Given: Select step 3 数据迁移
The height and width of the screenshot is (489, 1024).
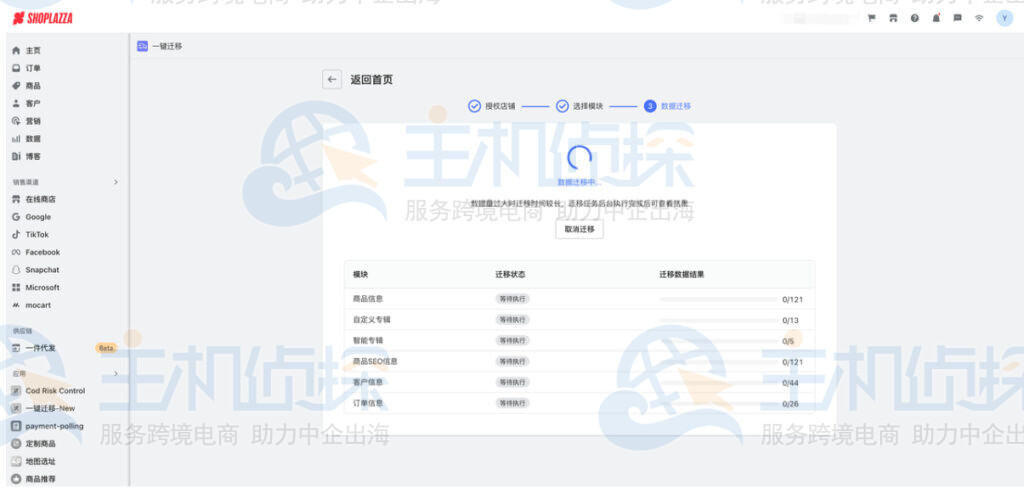Looking at the screenshot, I should (667, 106).
